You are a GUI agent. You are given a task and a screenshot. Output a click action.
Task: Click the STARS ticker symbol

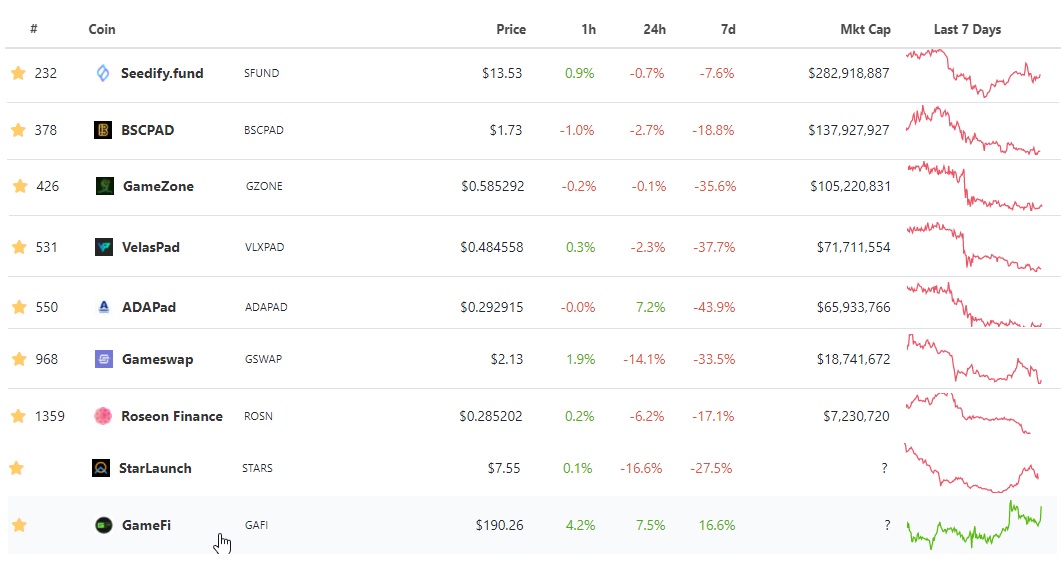pyautogui.click(x=257, y=468)
